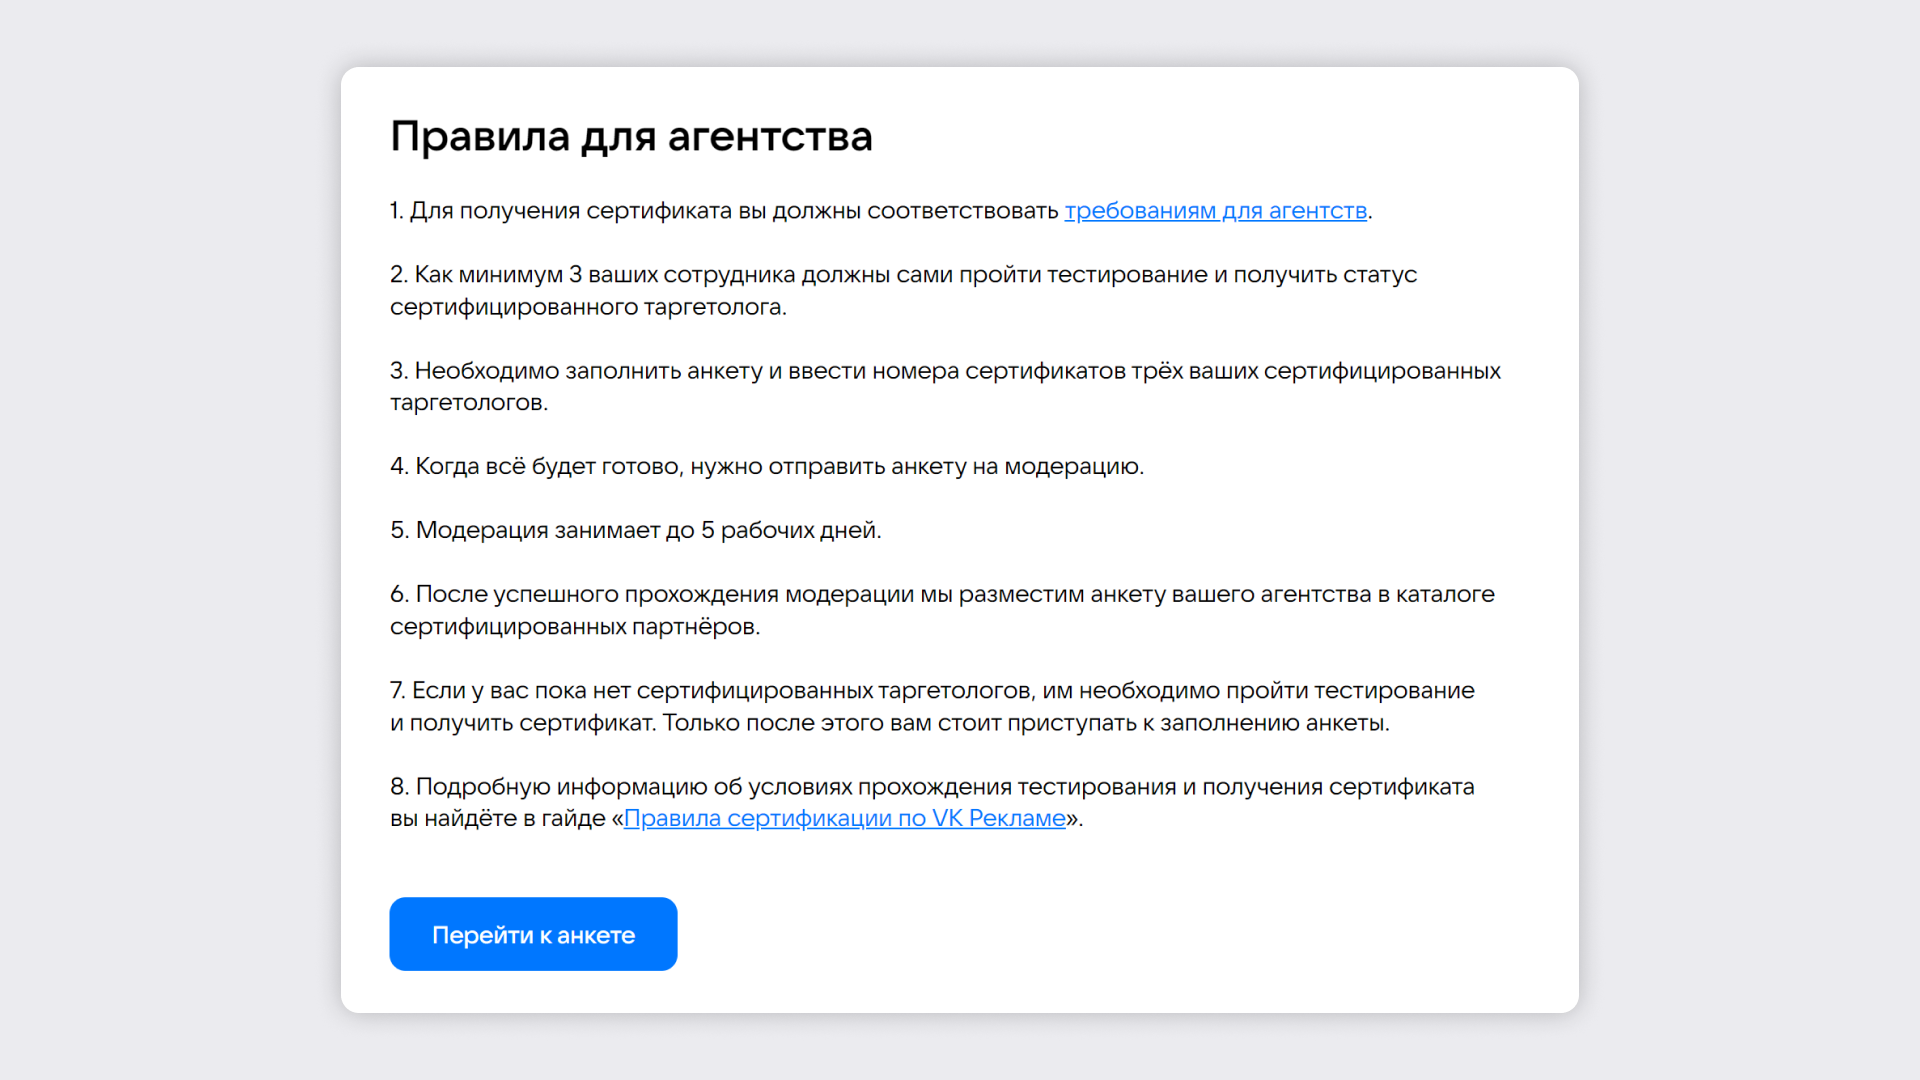This screenshot has height=1080, width=1920.
Task: Click rule 4 text «Когда всё будет готово»
Action: 767,466
